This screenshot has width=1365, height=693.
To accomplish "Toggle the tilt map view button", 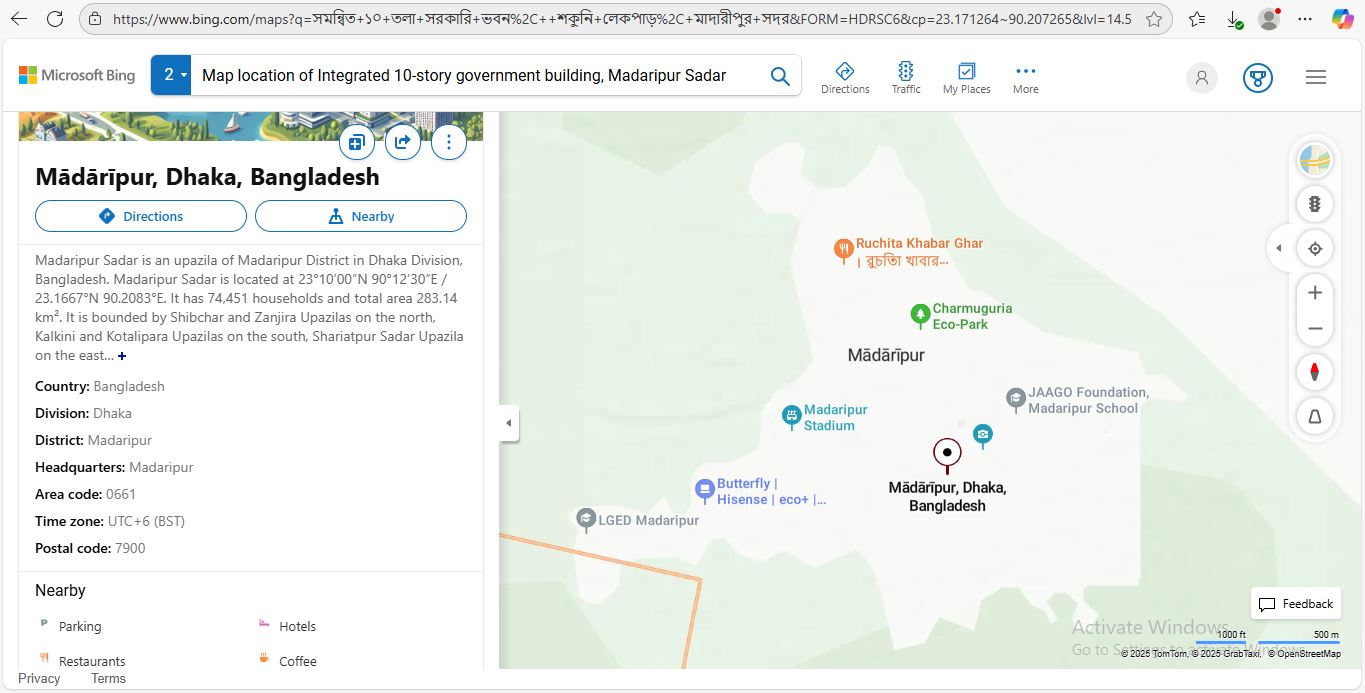I will click(1315, 416).
